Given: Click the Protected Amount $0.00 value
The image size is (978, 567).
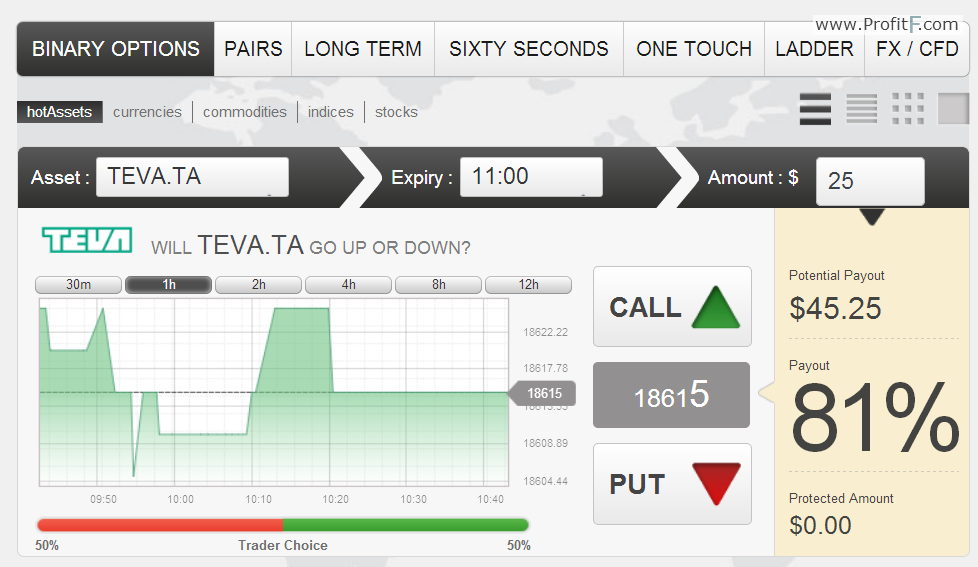Looking at the screenshot, I should 820,525.
